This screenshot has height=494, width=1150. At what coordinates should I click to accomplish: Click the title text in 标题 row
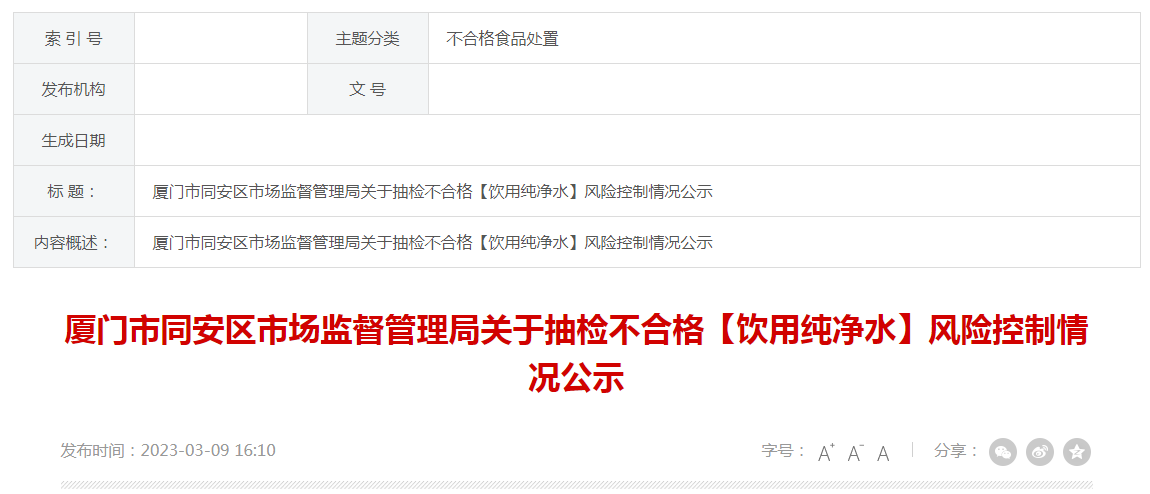click(432, 192)
